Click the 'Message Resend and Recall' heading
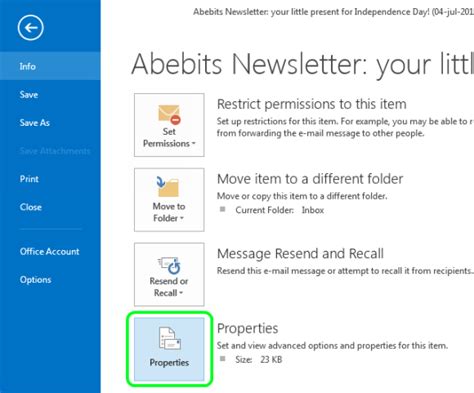This screenshot has height=393, width=474. coord(300,254)
